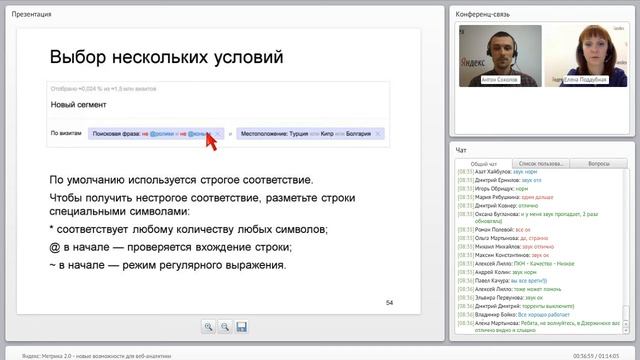Select Мария Рябушкина's chat message
This screenshot has height=360, width=640.
(x=505, y=197)
